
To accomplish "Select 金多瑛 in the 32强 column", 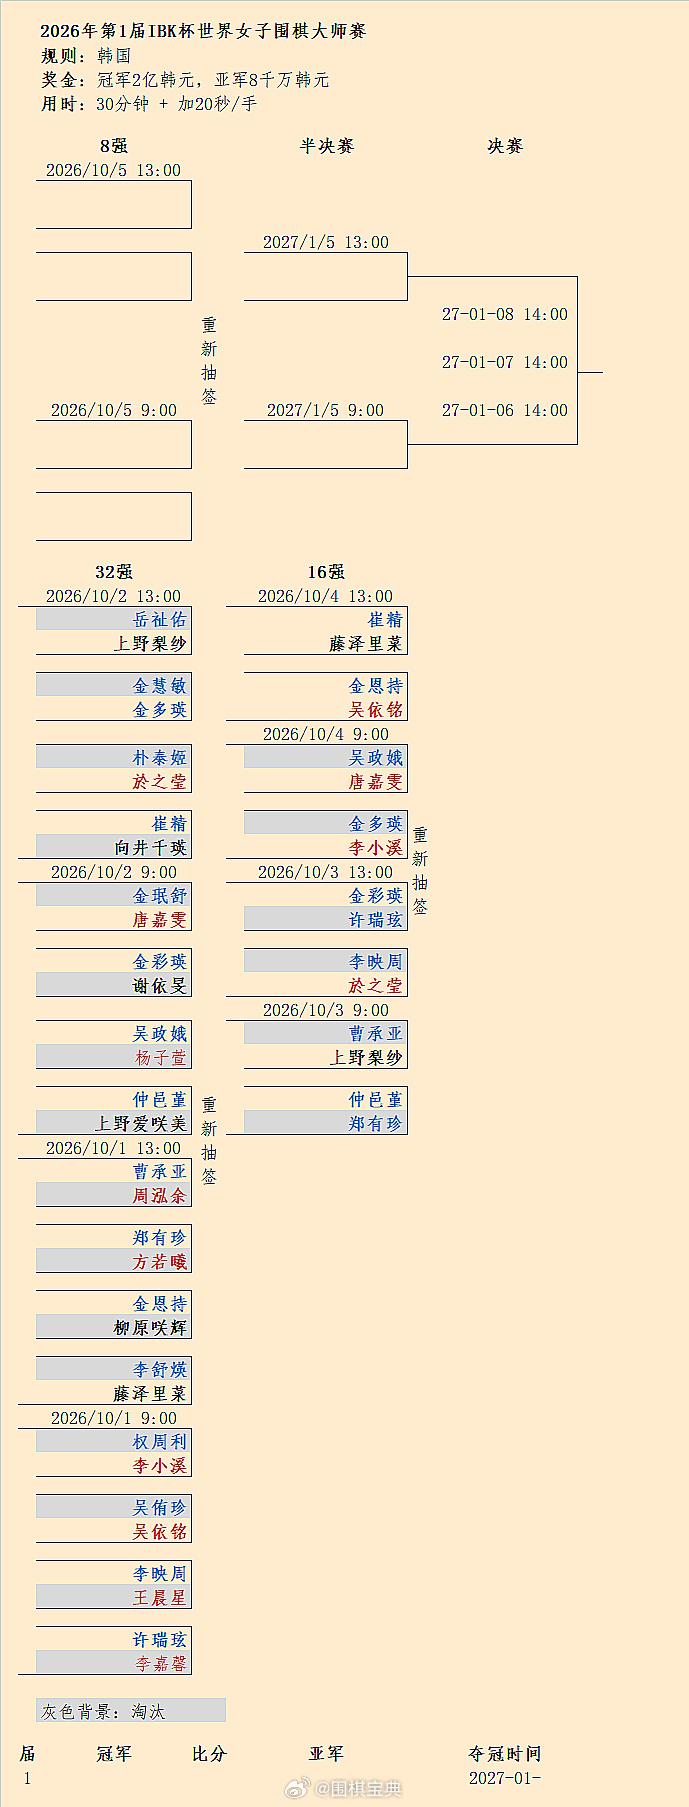I will [x=160, y=710].
